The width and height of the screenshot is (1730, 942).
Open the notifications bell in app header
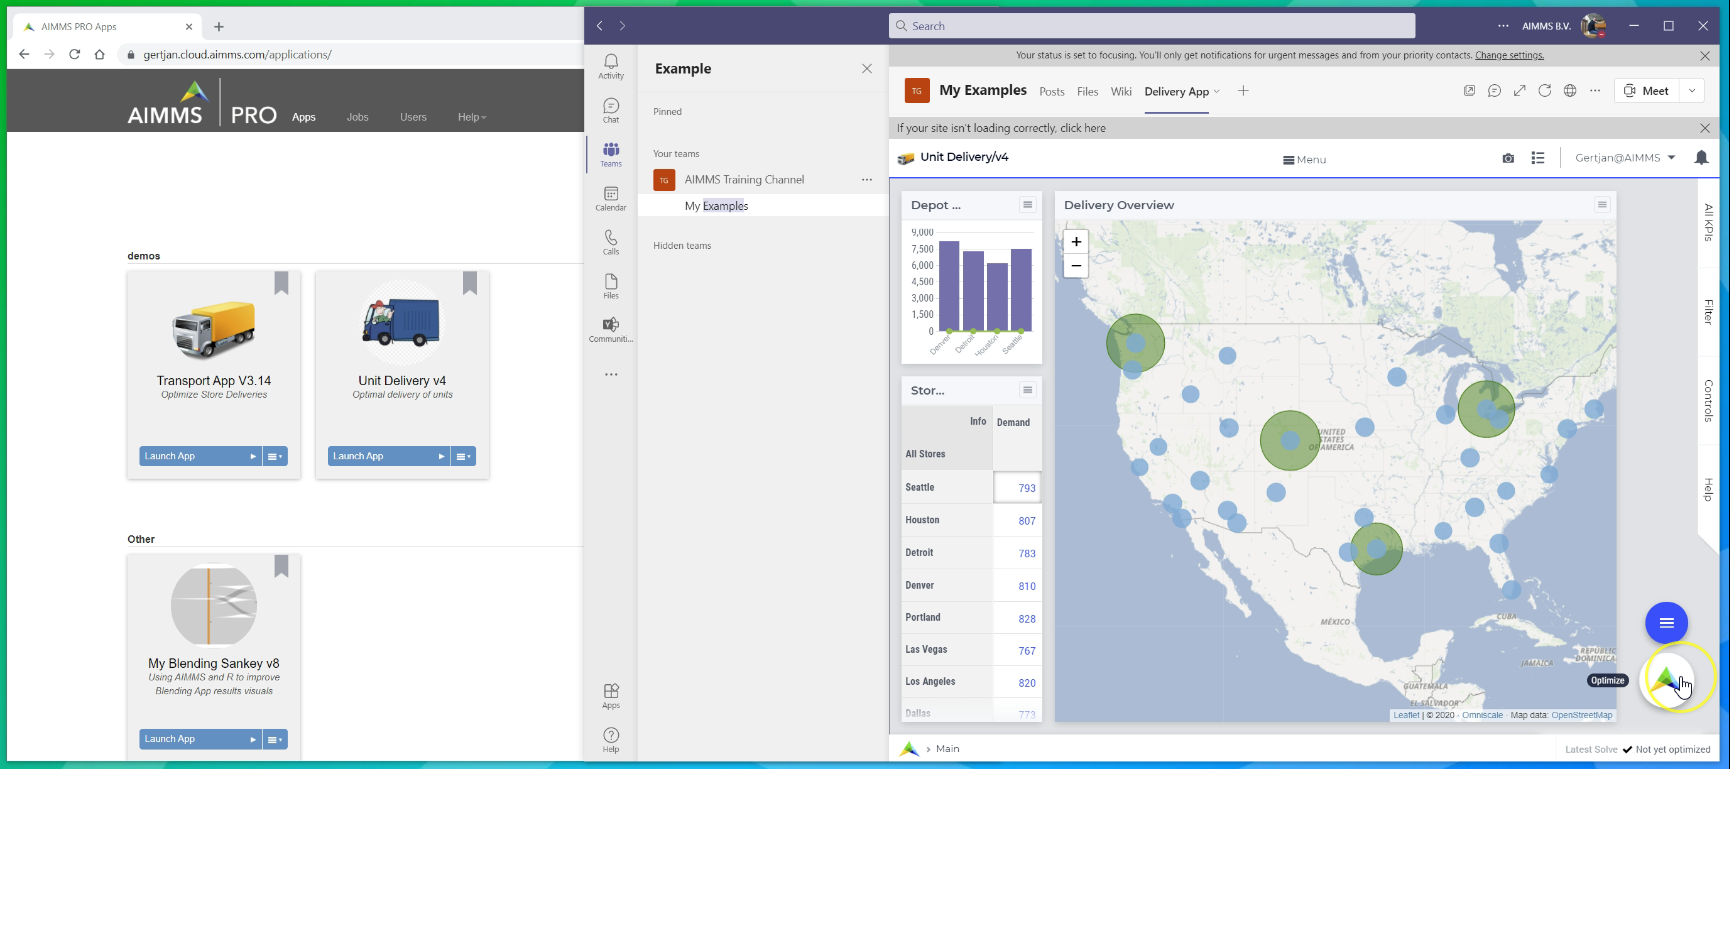[1701, 157]
